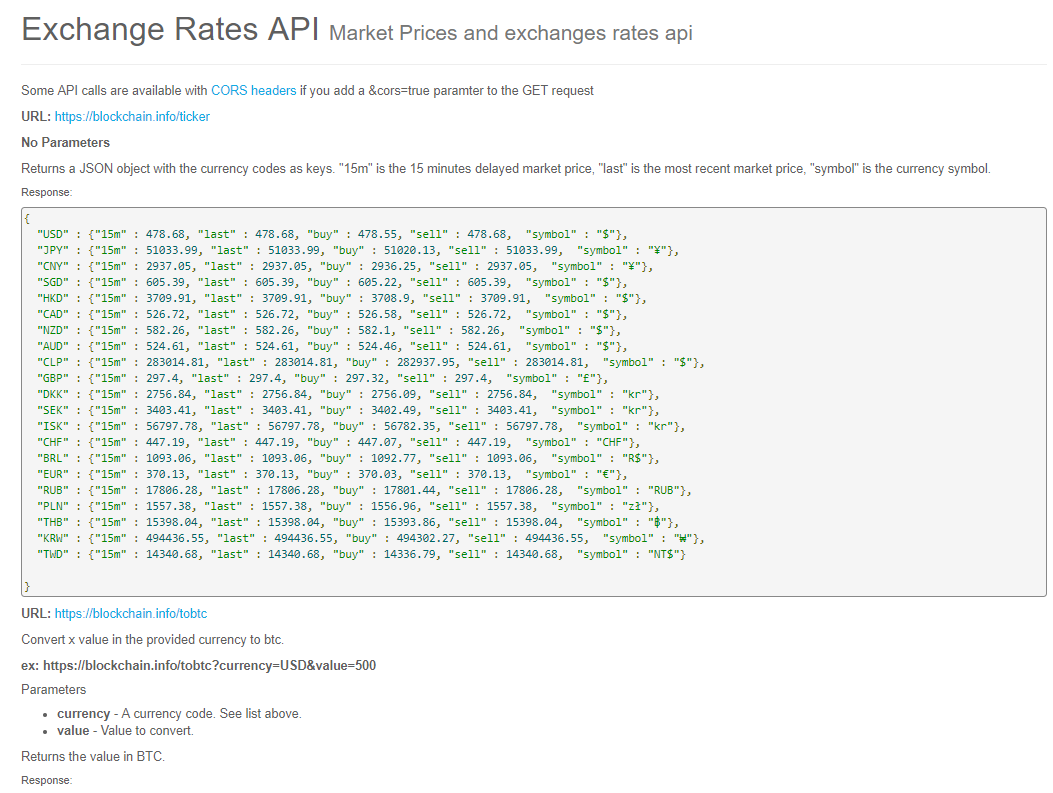Image resolution: width=1053 pixels, height=793 pixels.
Task: Click the "CLP" row in JSON response
Action: (x=370, y=363)
